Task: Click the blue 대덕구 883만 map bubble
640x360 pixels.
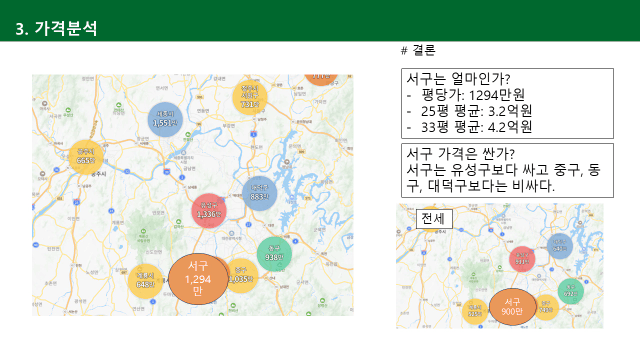Action: pos(260,193)
